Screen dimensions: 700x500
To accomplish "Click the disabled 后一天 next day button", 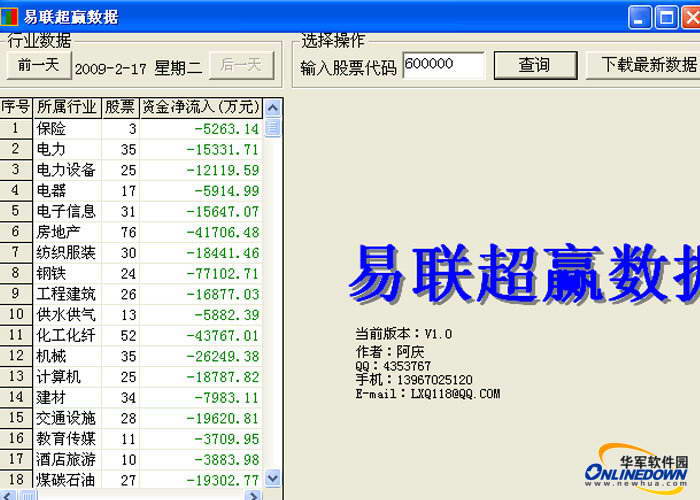I will (x=242, y=66).
